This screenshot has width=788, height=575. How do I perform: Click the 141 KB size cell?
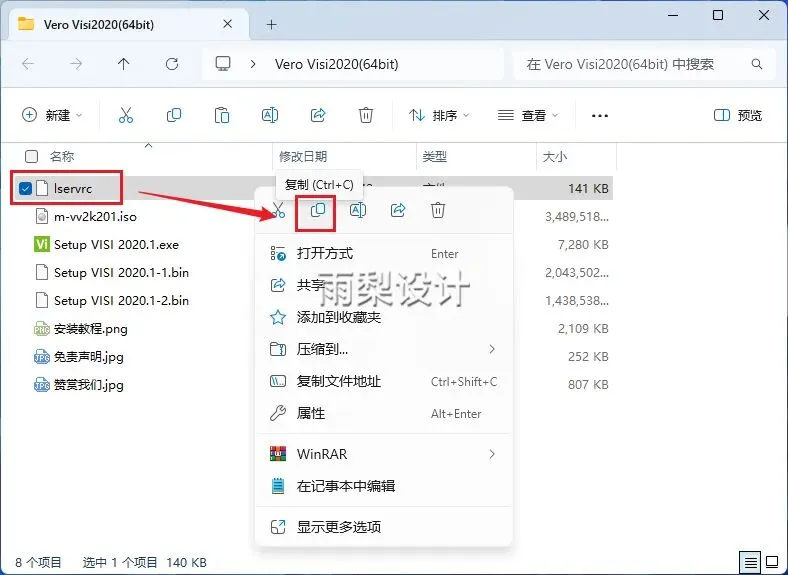tap(588, 188)
